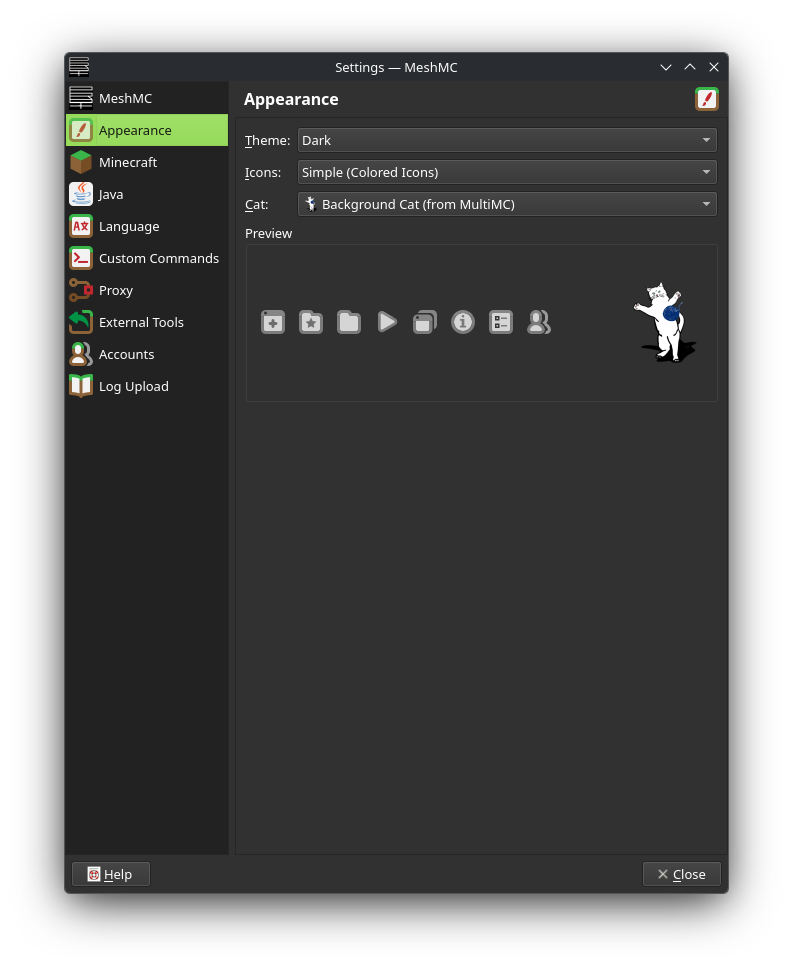Click the background cat preview image
The image size is (793, 970).
[x=663, y=322]
